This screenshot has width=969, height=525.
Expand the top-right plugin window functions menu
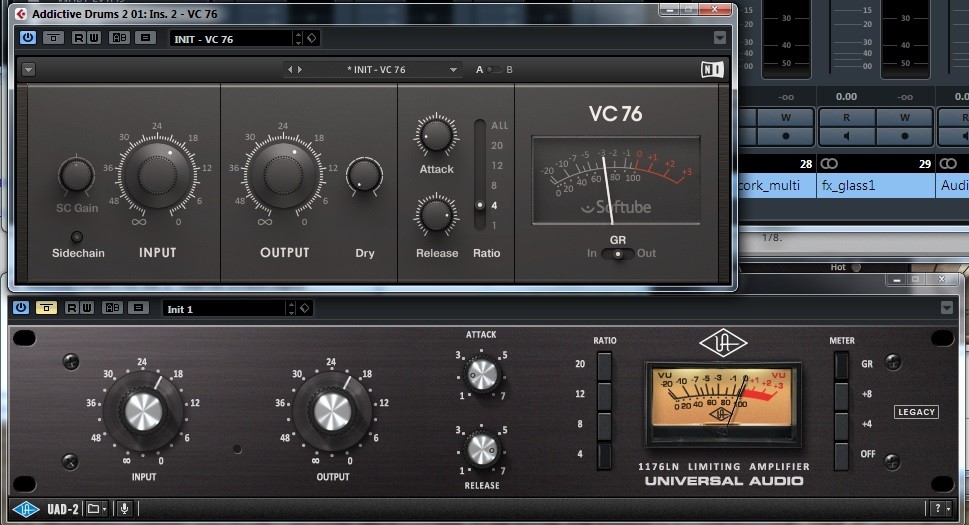(x=720, y=38)
